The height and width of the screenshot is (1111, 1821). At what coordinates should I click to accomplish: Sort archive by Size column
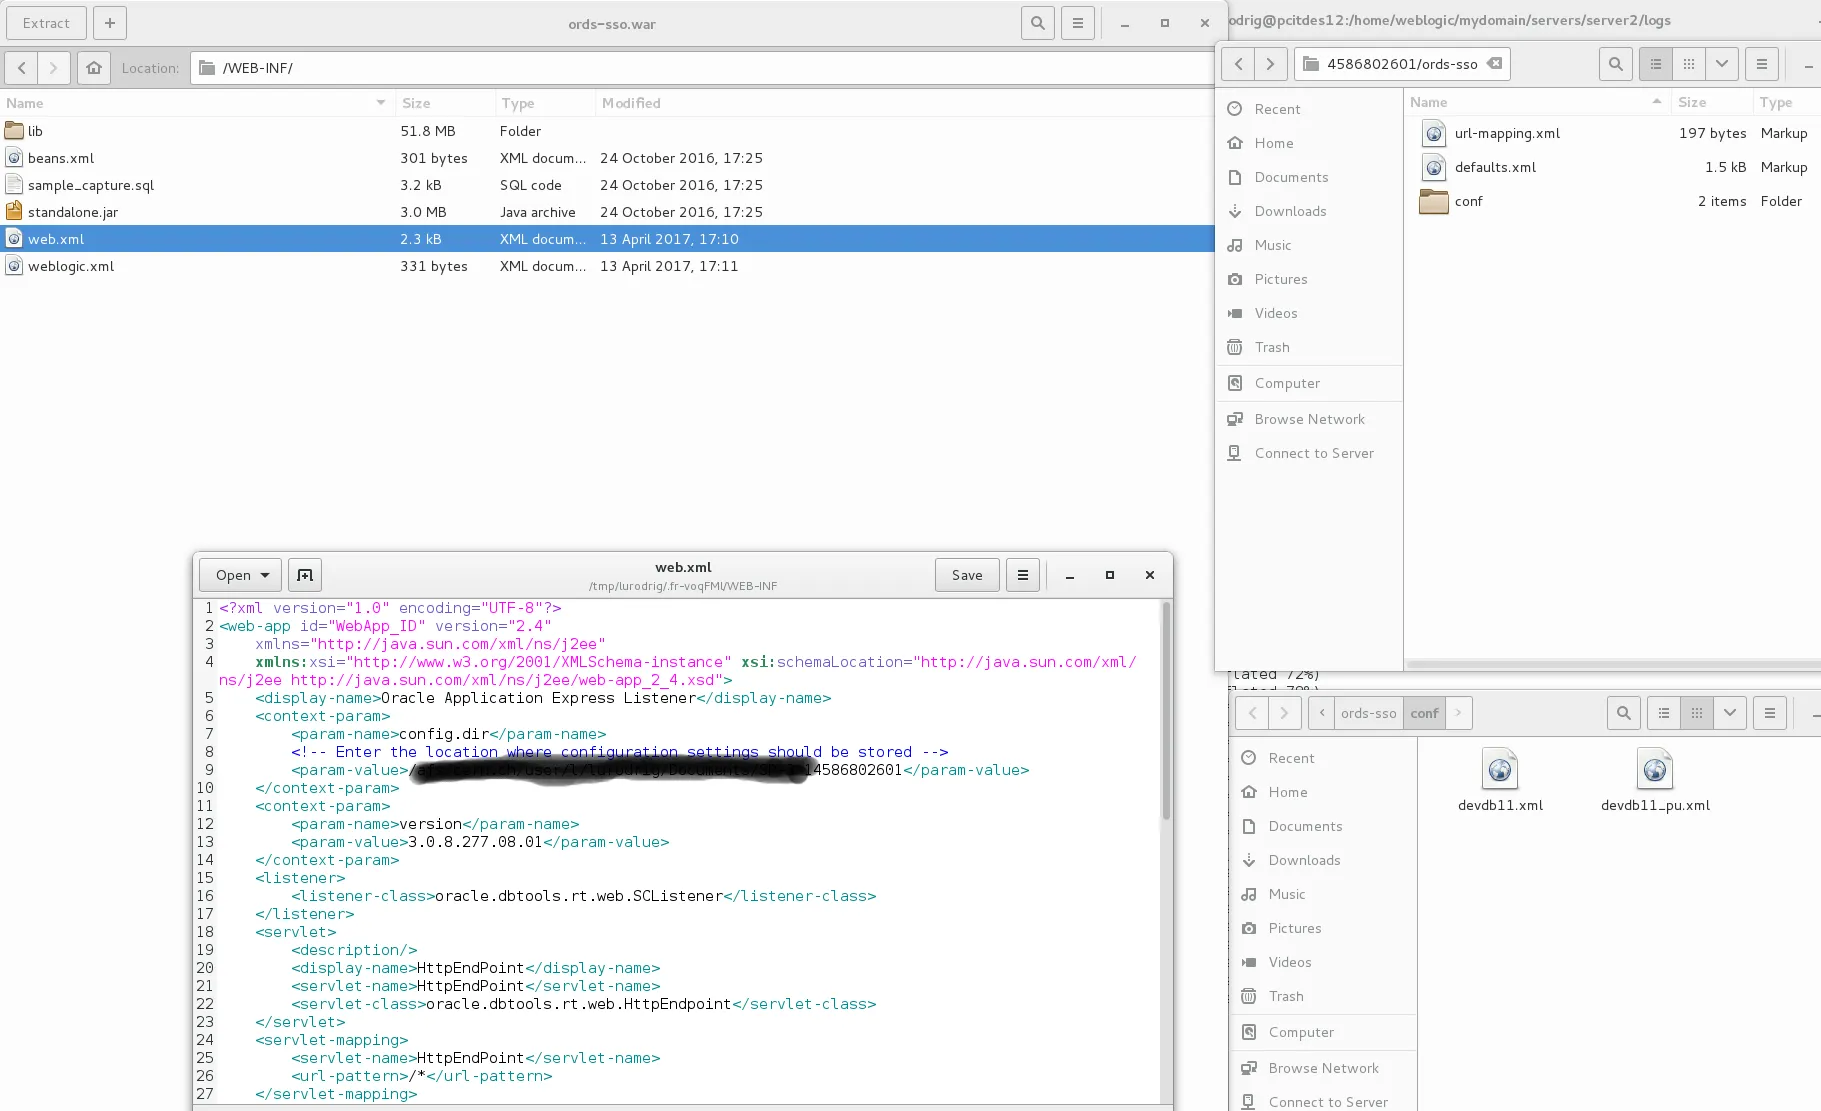[x=445, y=103]
